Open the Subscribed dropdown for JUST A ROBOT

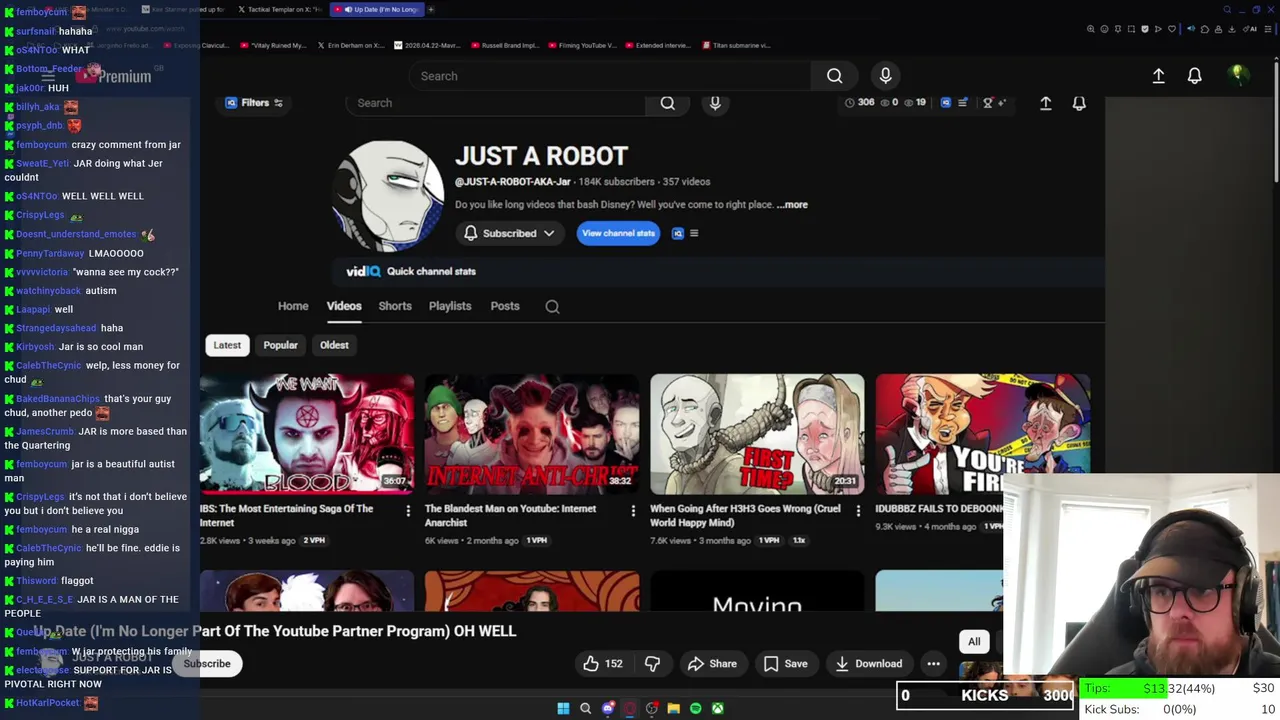510,233
